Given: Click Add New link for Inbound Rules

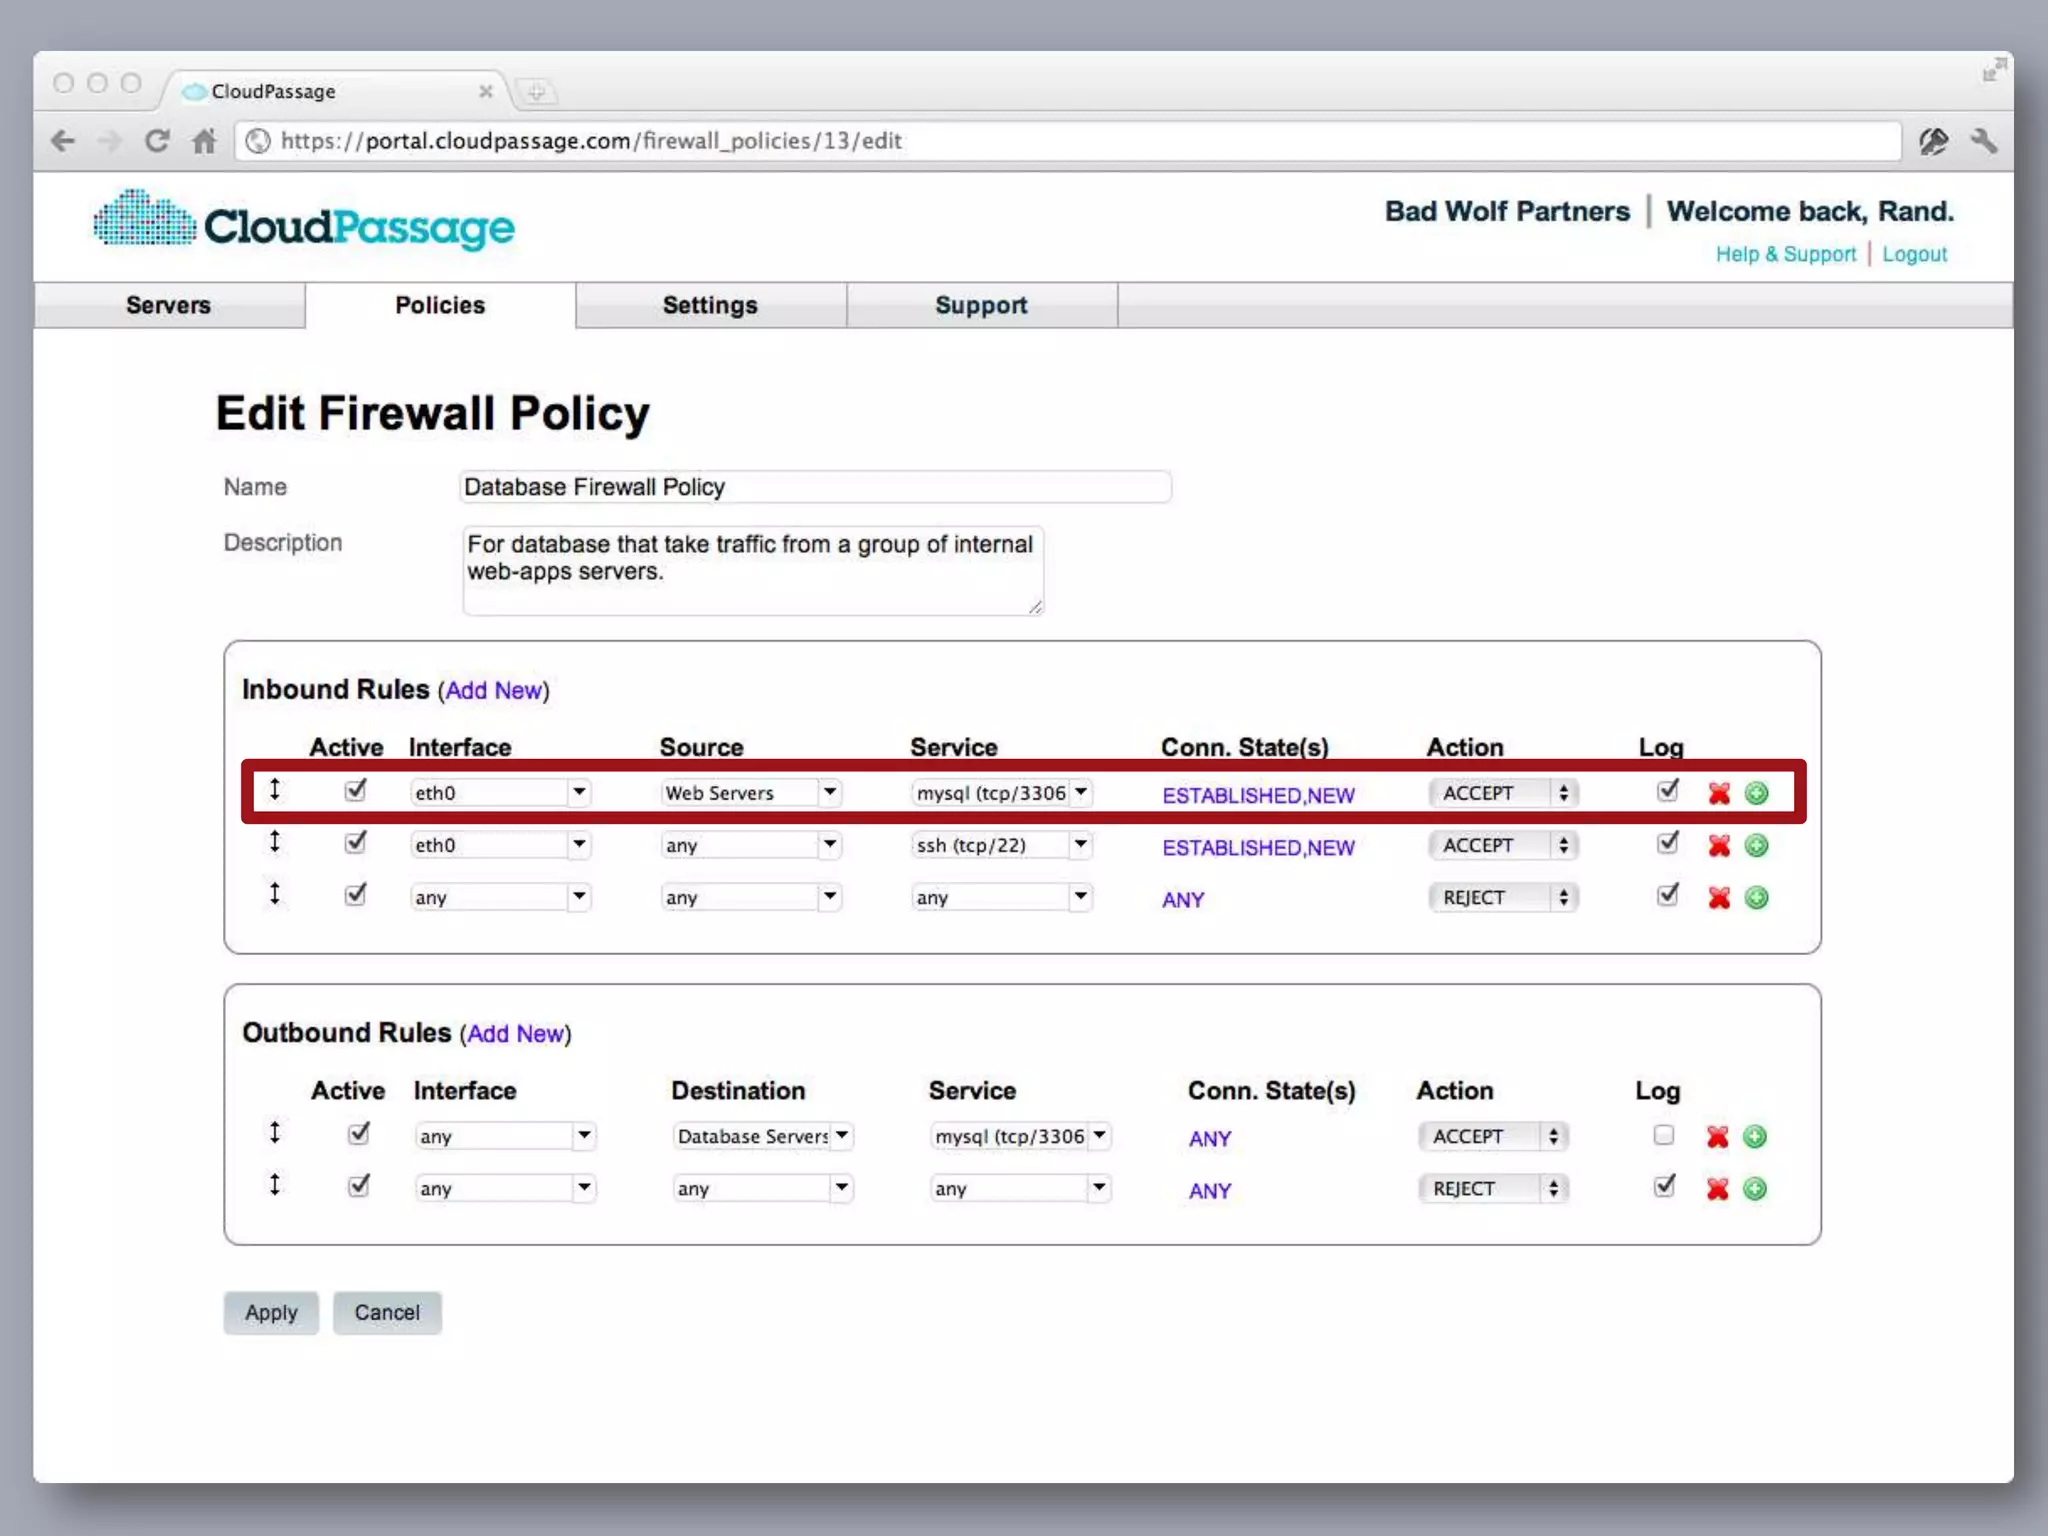Looking at the screenshot, I should coord(493,690).
